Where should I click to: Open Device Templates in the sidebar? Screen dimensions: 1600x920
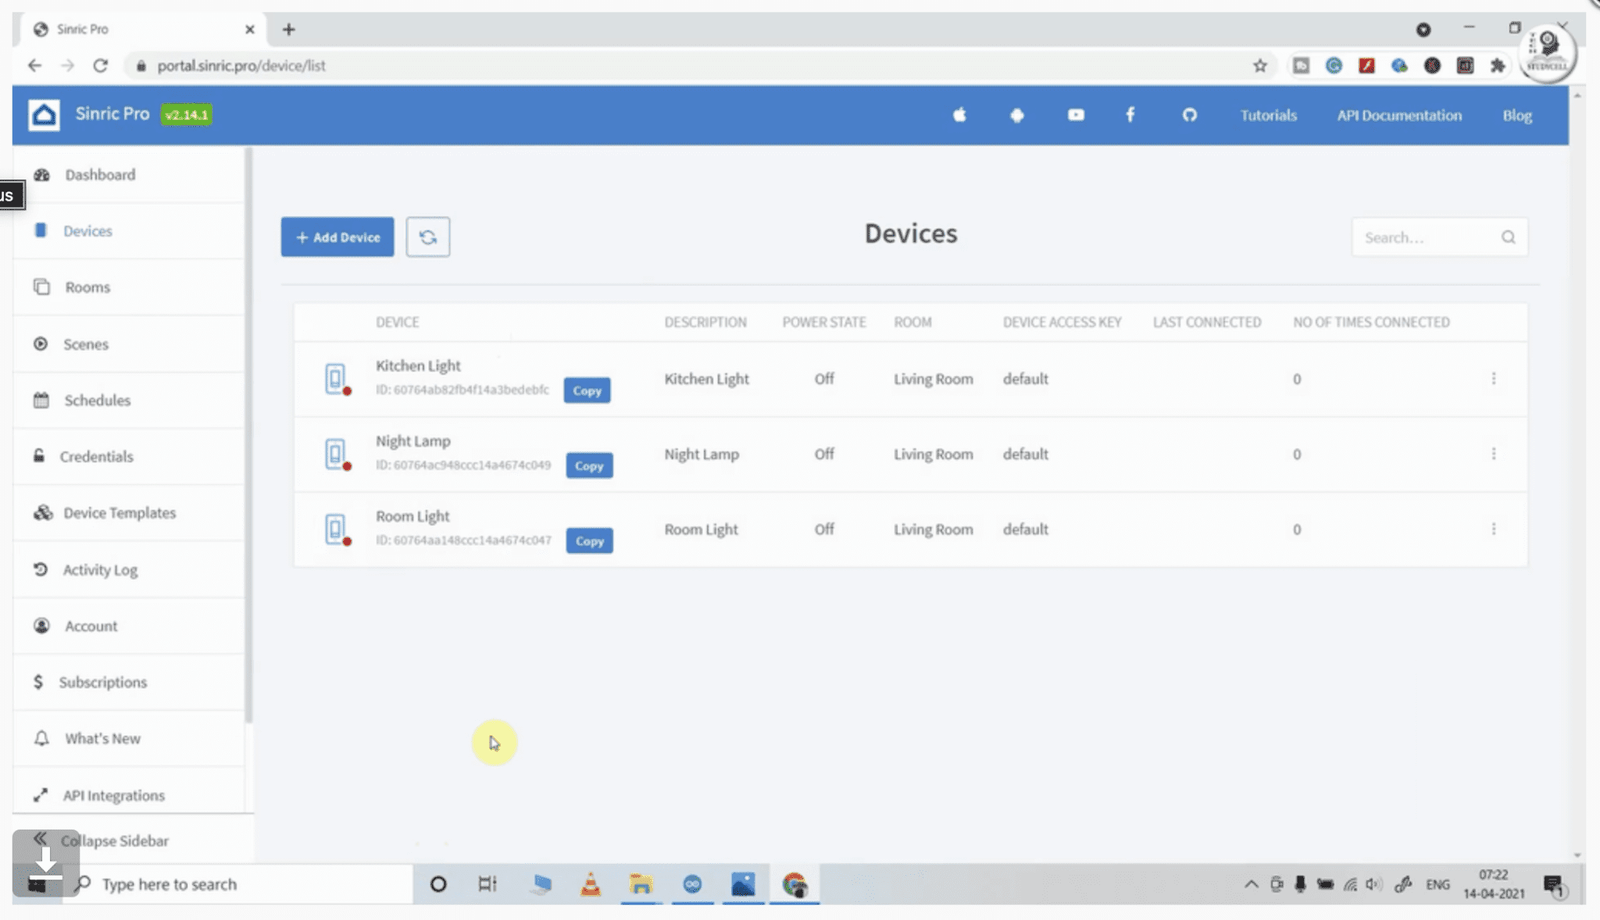(x=128, y=513)
